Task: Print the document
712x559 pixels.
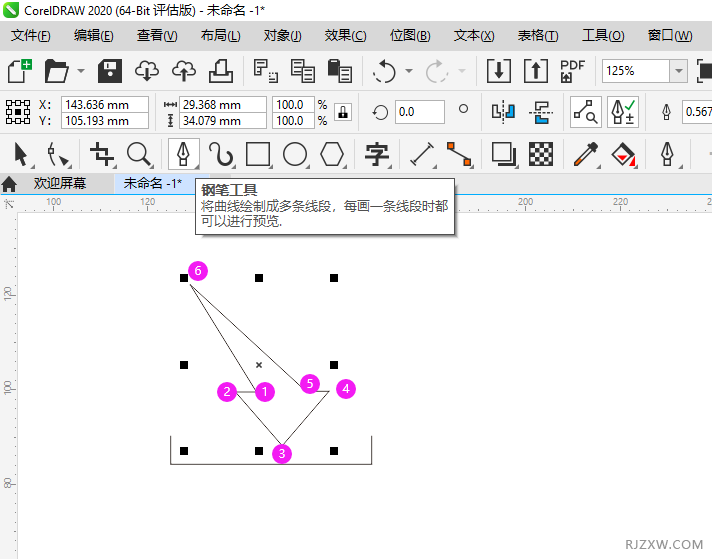Action: [221, 71]
